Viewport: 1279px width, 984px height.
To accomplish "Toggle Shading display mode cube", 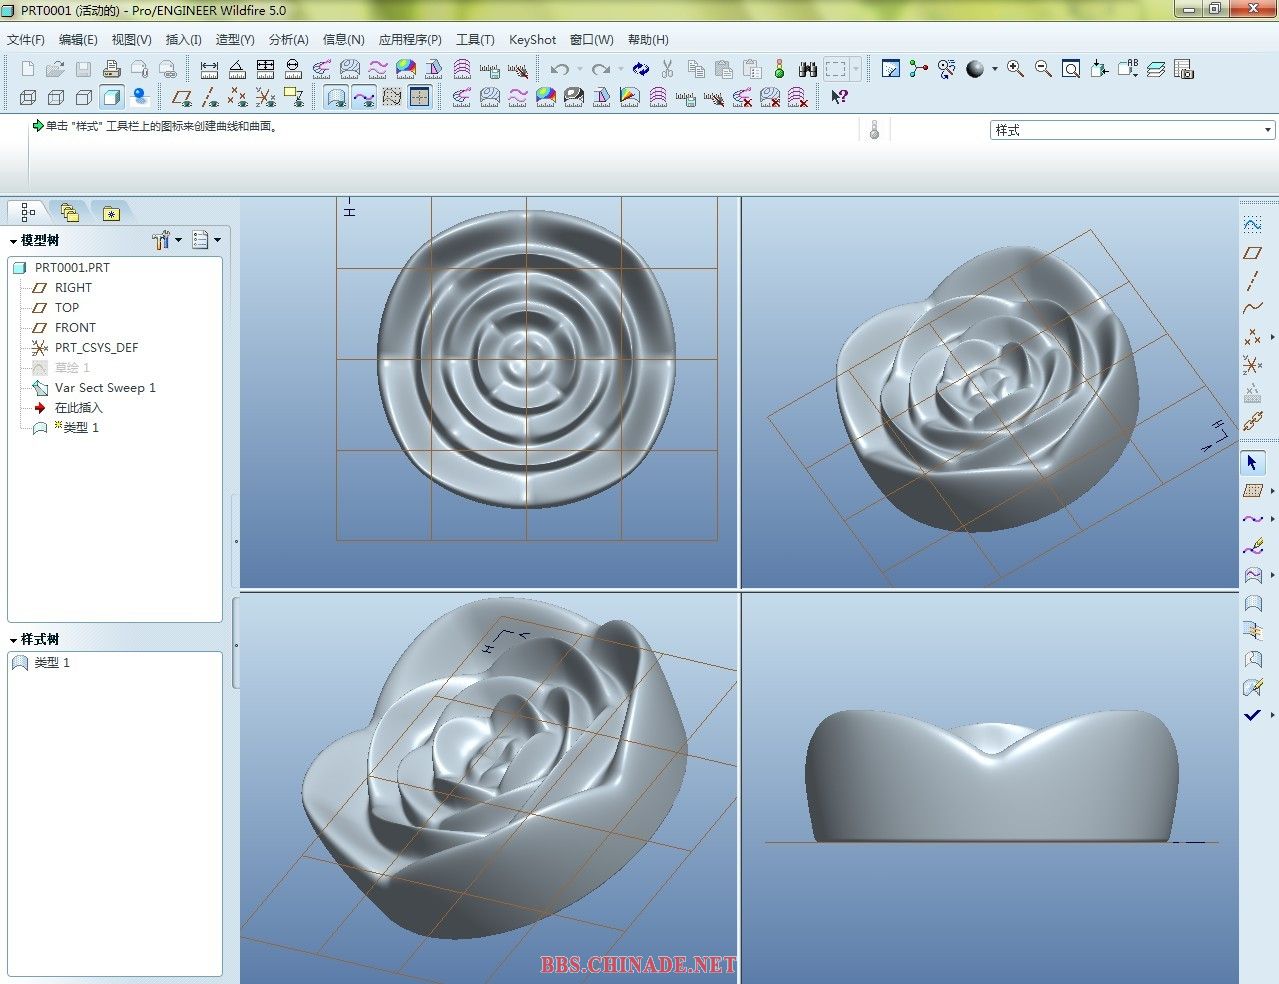I will 112,97.
